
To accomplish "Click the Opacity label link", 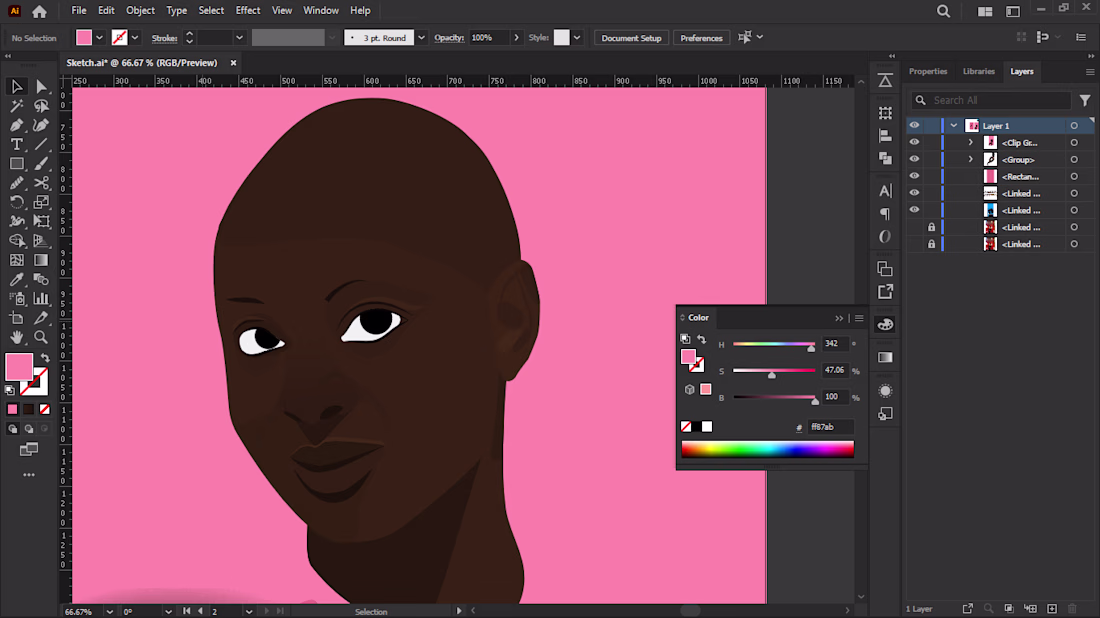I will [x=449, y=38].
